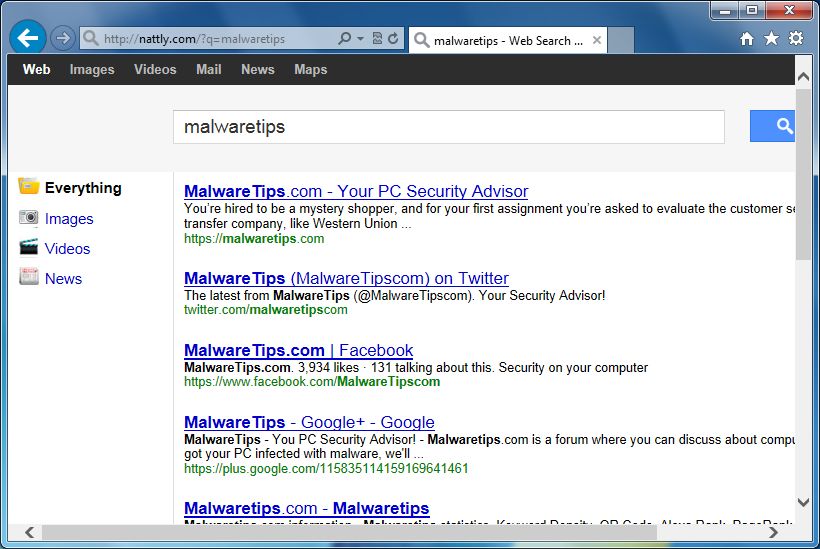Open the Tools gear icon
This screenshot has width=820, height=549.
[795, 38]
